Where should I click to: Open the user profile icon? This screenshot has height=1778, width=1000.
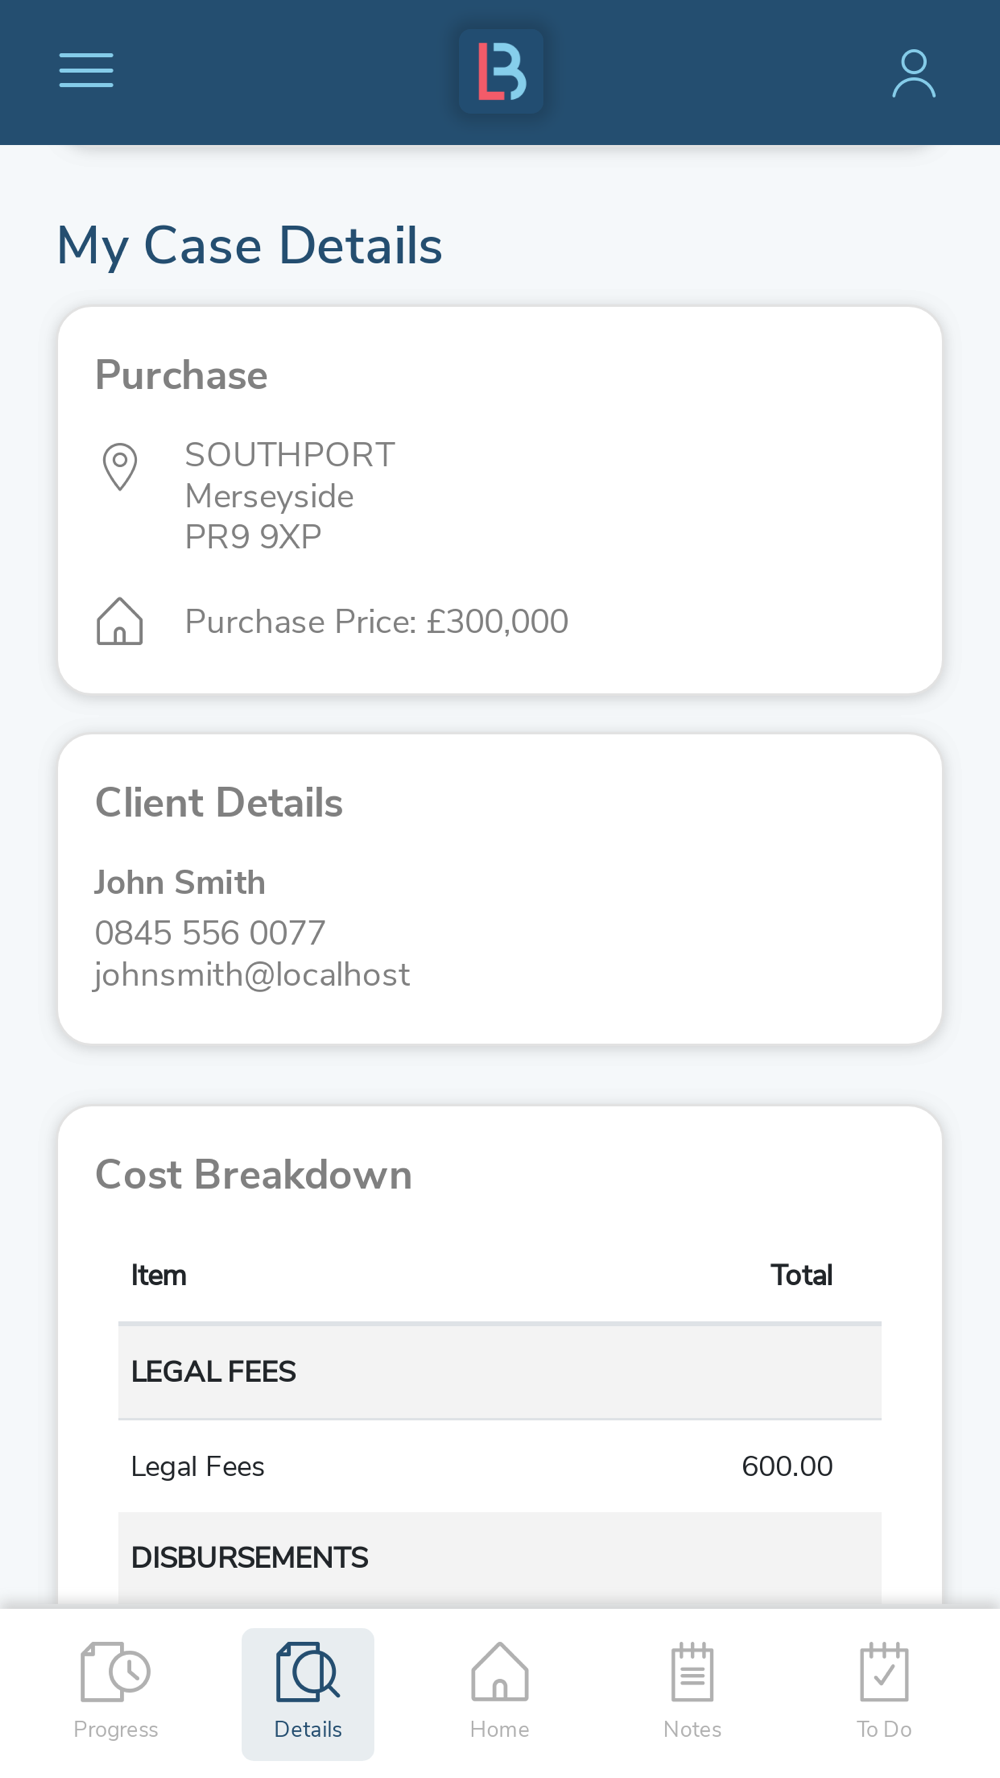click(x=914, y=73)
